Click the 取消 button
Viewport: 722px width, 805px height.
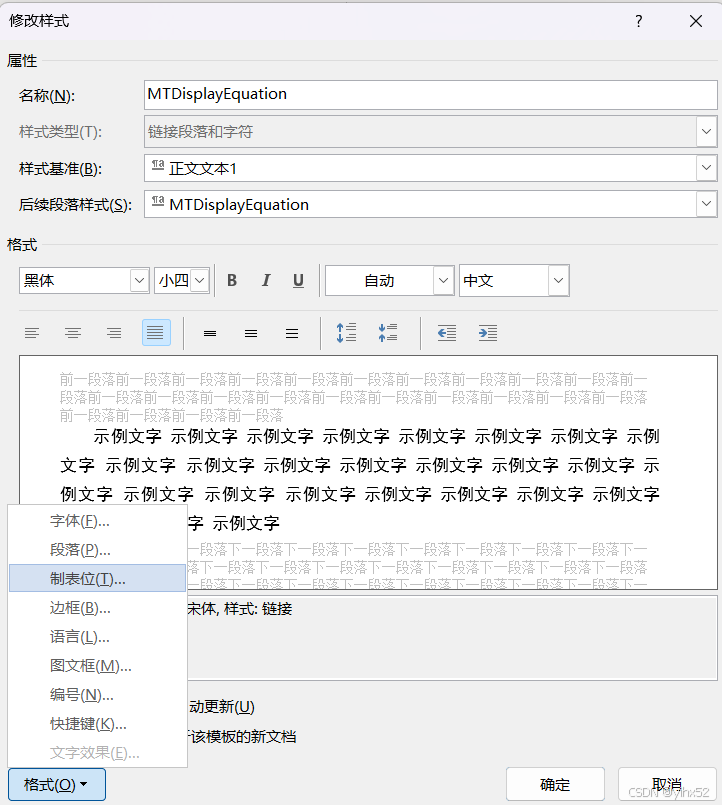pyautogui.click(x=667, y=784)
